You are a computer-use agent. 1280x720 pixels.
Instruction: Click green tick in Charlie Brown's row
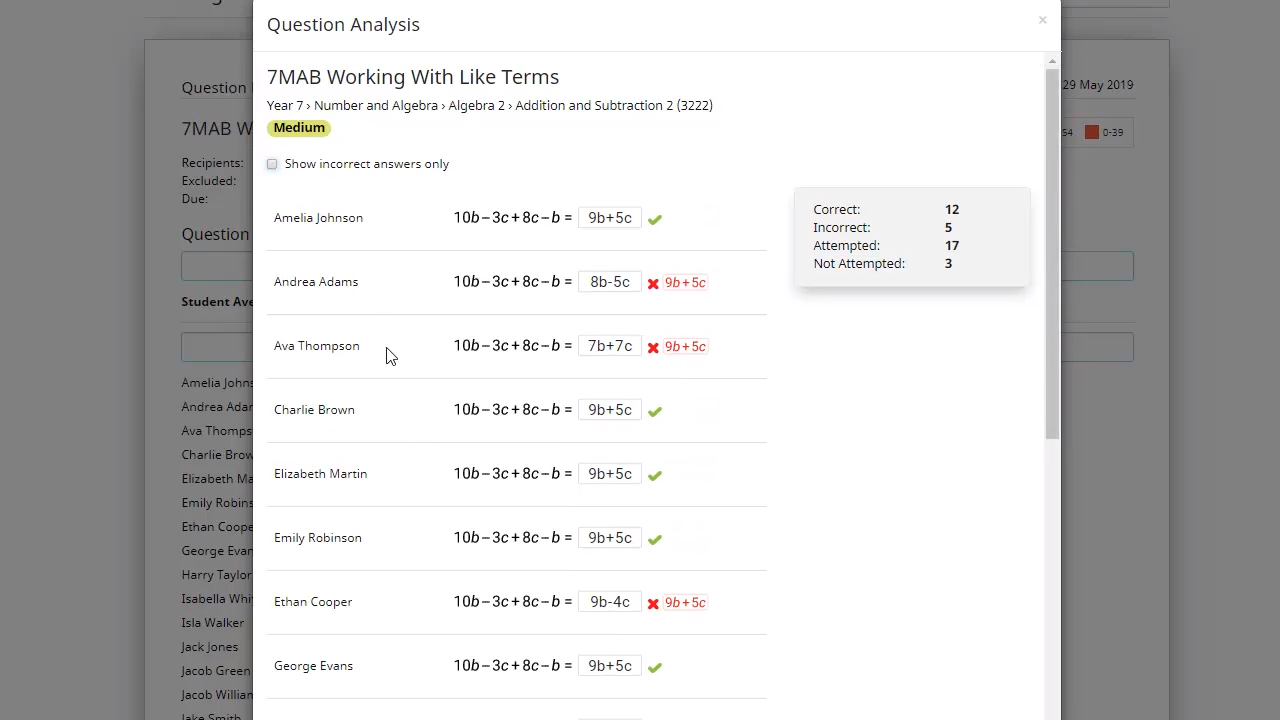(655, 411)
